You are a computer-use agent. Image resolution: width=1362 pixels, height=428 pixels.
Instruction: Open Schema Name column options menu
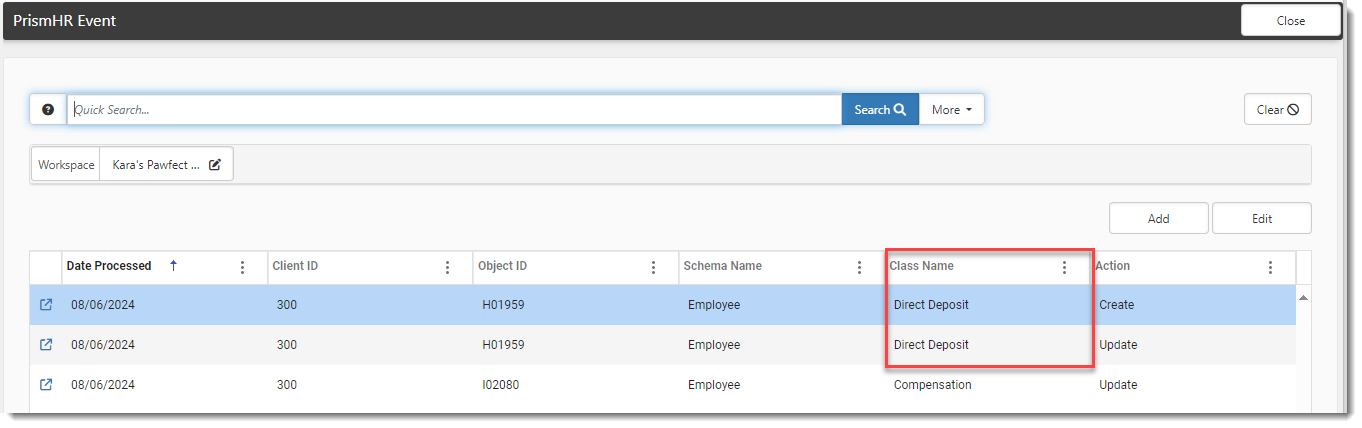(x=859, y=267)
